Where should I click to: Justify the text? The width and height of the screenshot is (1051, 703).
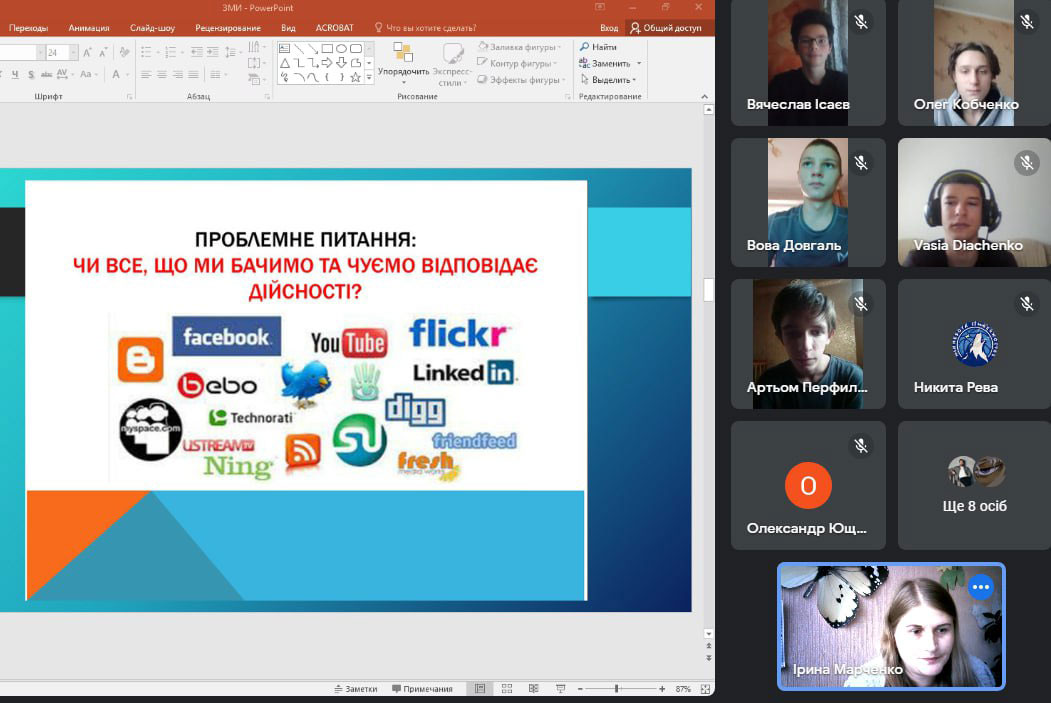click(194, 74)
